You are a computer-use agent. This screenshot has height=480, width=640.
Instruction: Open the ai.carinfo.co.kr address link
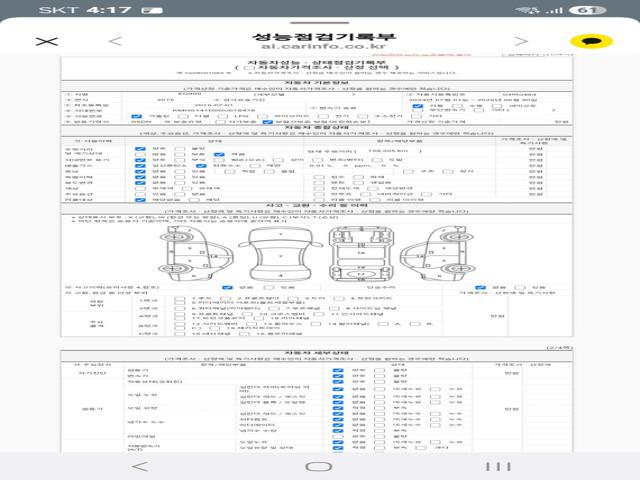(x=323, y=46)
